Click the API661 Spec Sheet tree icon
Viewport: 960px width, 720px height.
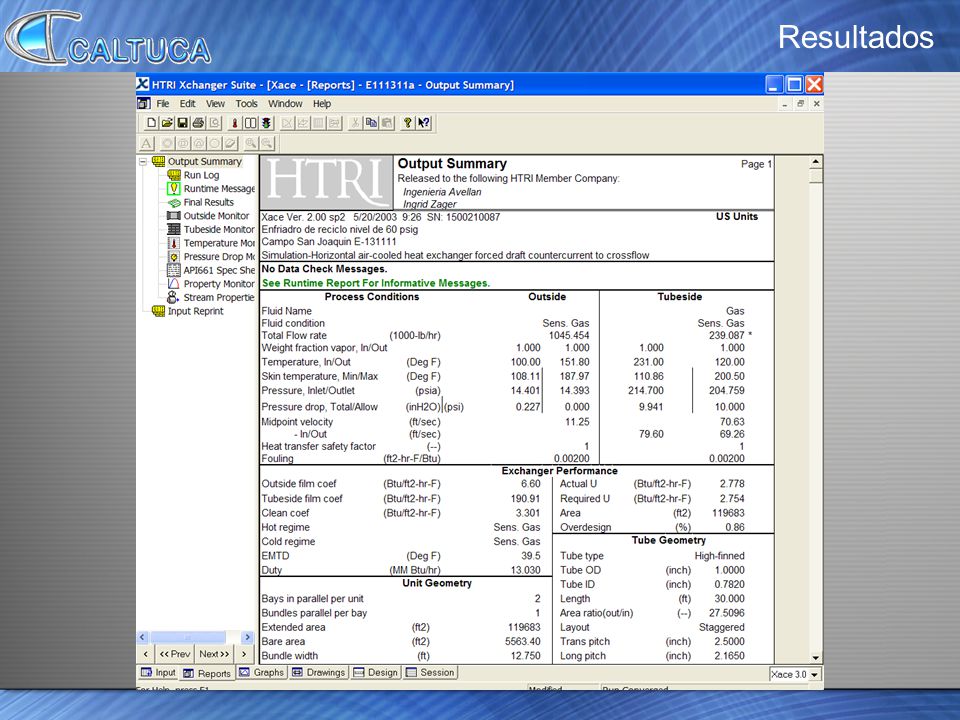pos(174,270)
